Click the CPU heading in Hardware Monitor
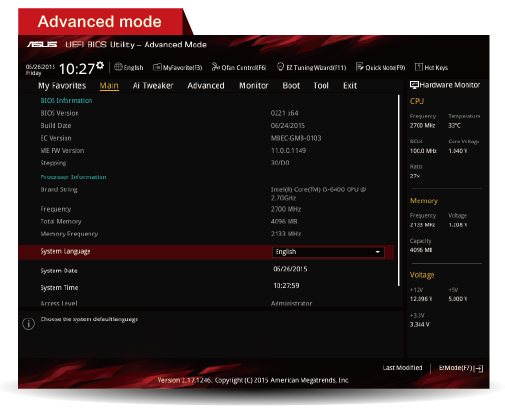Screen dimensions: 505x411 pyautogui.click(x=417, y=101)
